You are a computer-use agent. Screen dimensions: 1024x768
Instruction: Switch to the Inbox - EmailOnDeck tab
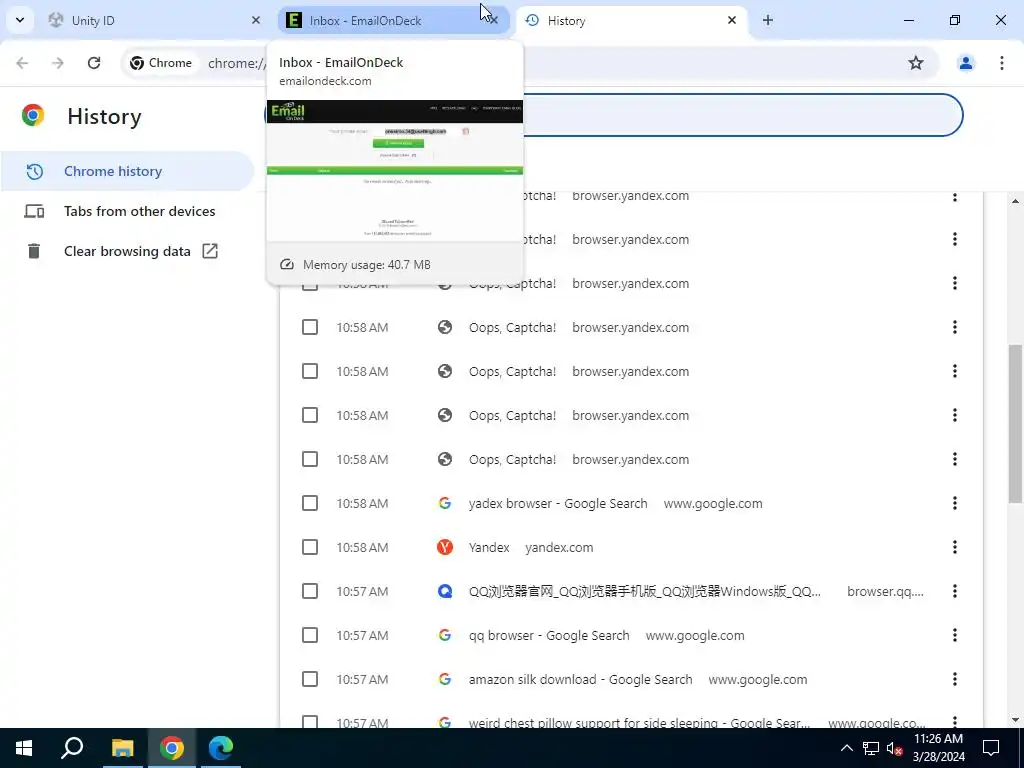393,20
